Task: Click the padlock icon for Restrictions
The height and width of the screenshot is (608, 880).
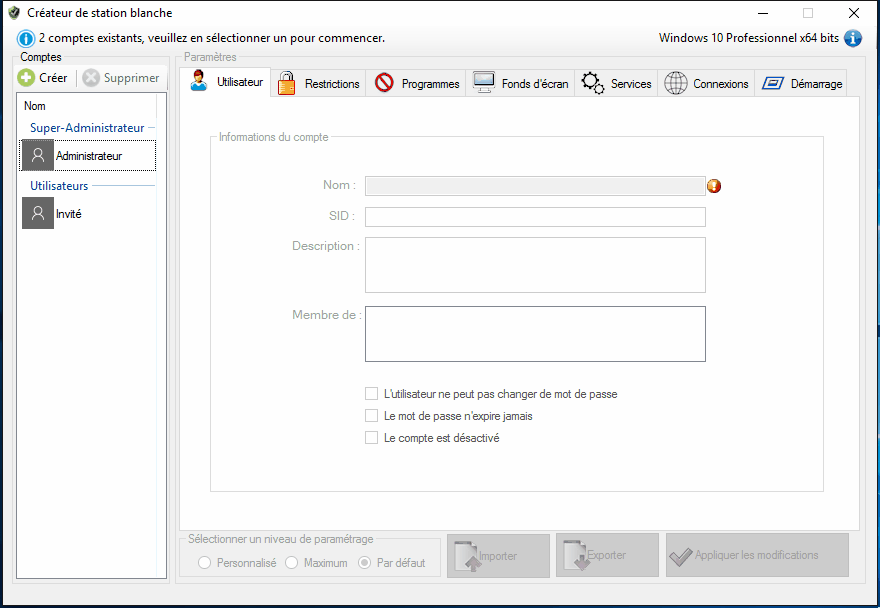Action: (x=287, y=83)
